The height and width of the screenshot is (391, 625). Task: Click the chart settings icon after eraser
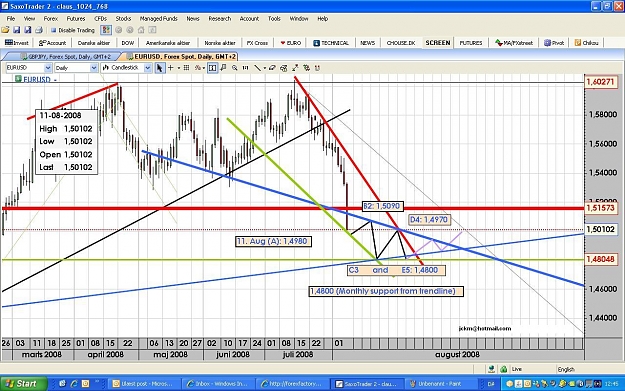pyautogui.click(x=283, y=68)
